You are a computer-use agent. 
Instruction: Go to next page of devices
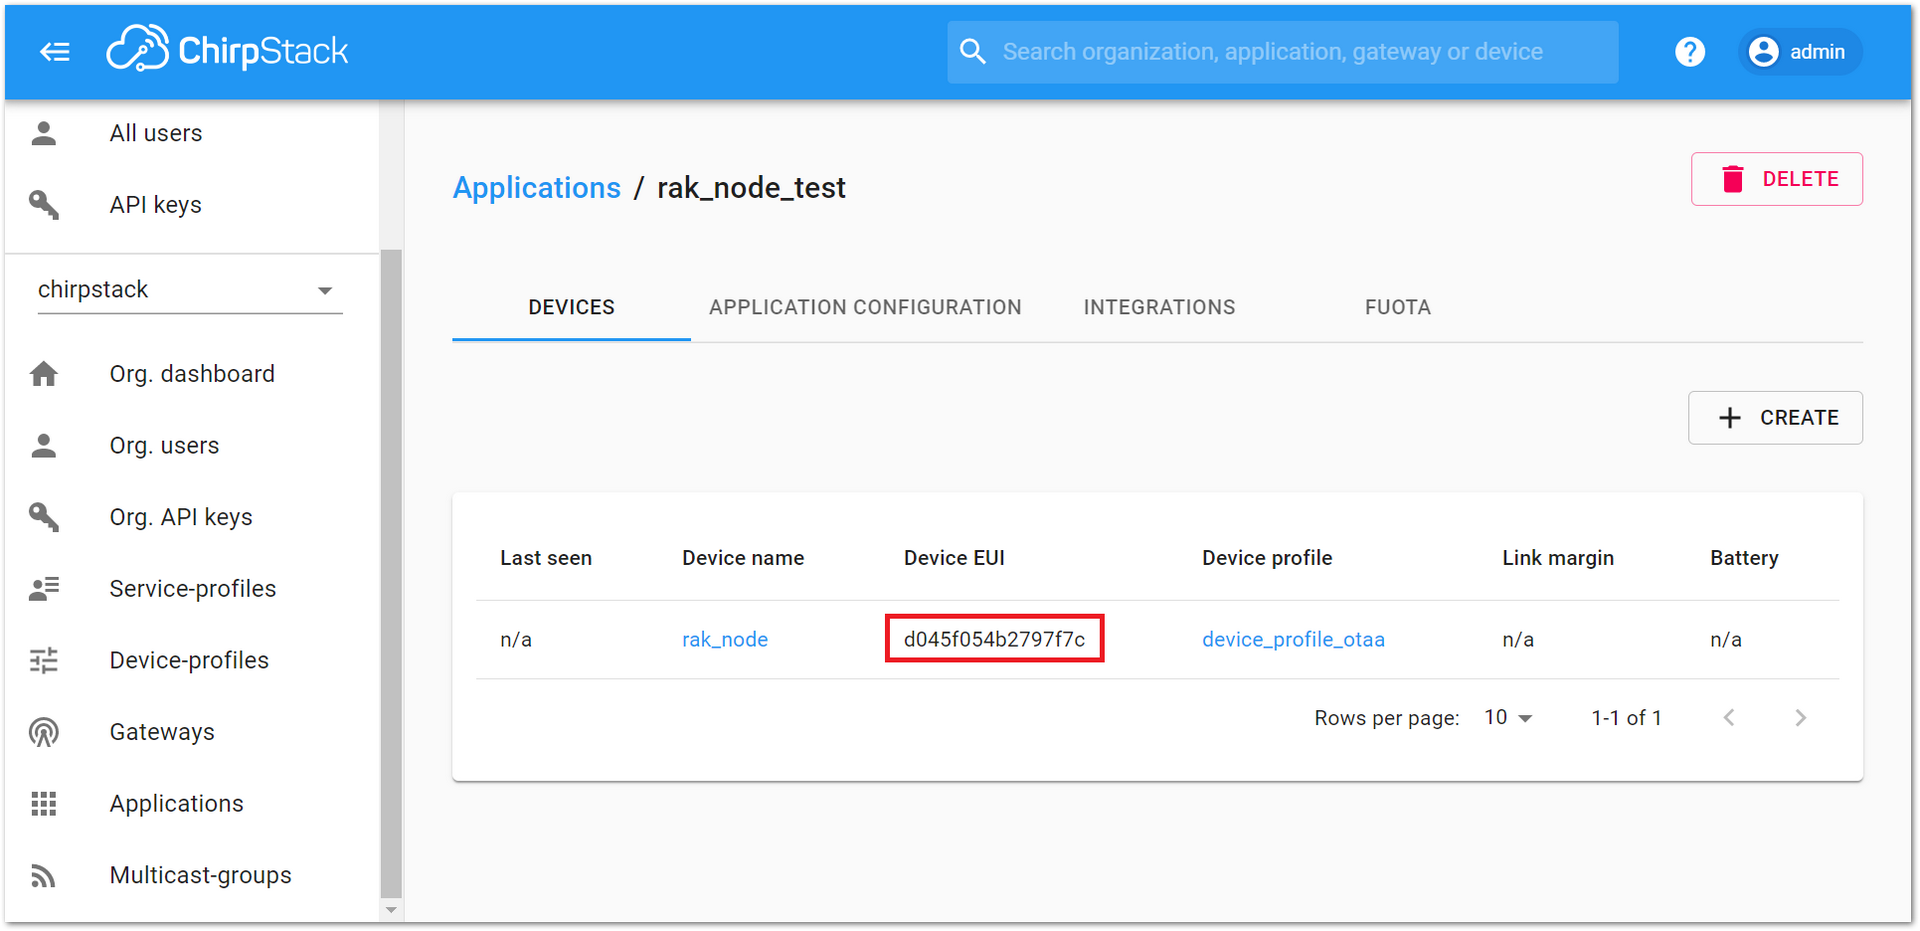coord(1800,718)
